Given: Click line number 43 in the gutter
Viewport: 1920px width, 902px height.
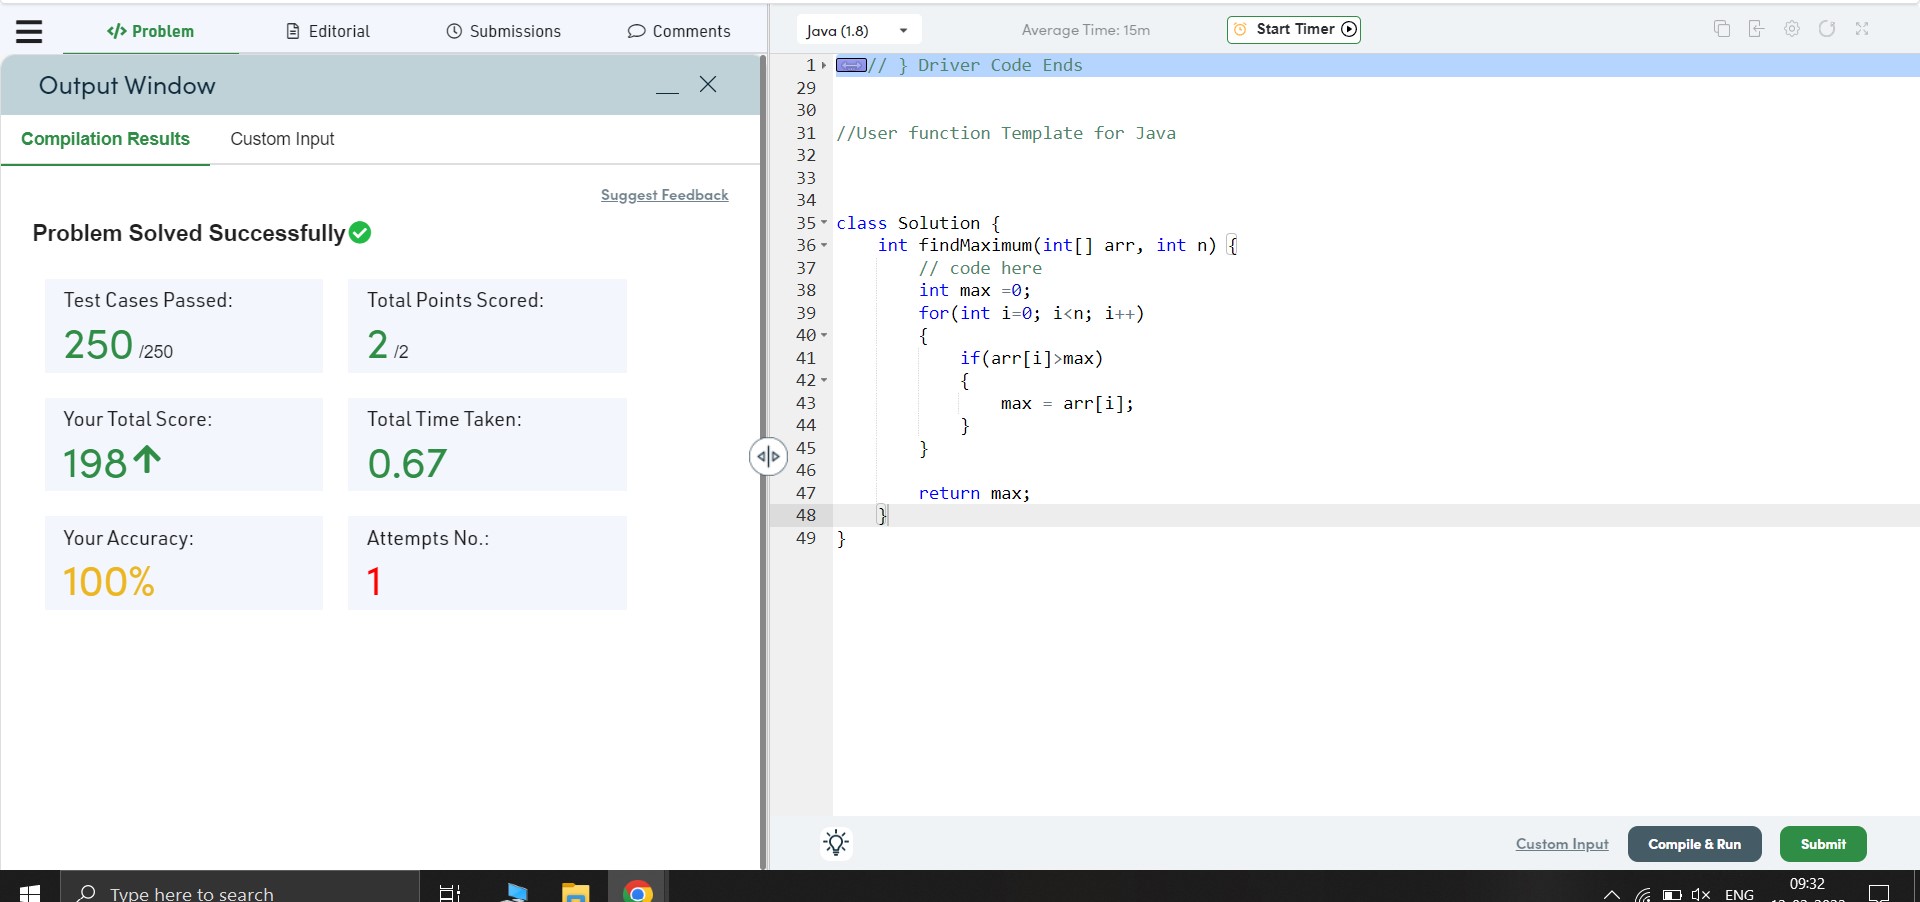Looking at the screenshot, I should click(806, 403).
